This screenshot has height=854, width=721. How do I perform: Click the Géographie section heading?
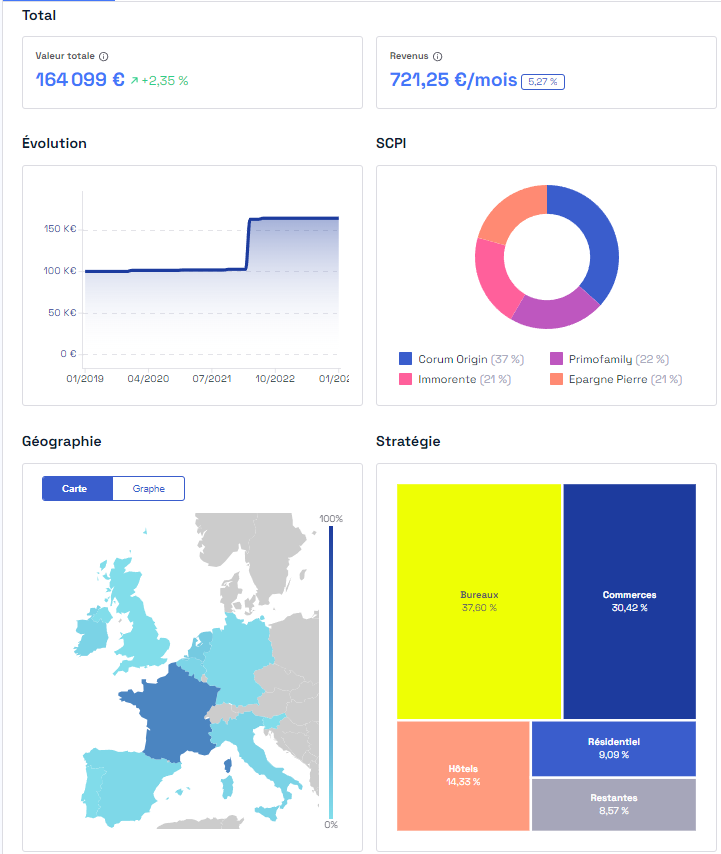tap(62, 442)
